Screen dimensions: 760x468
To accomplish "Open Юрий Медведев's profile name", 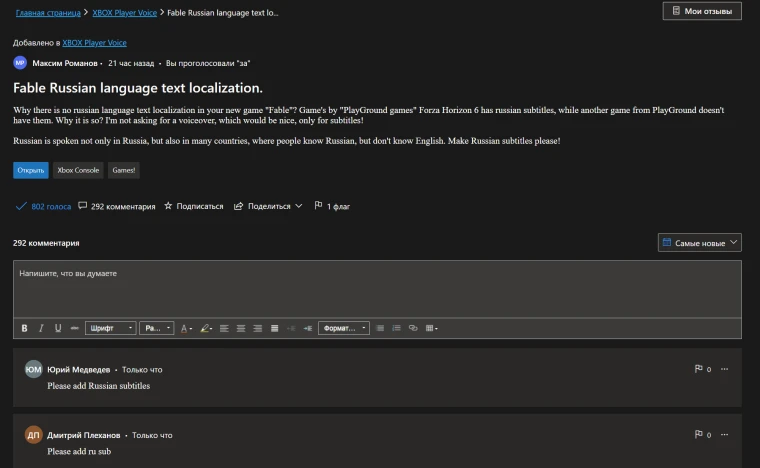I will coord(79,370).
